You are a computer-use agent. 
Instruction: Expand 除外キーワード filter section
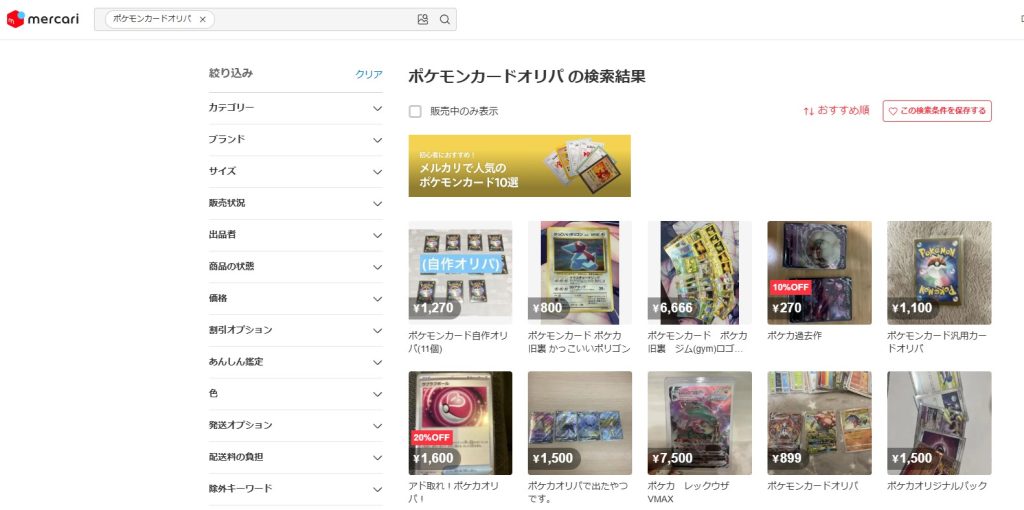coord(377,489)
